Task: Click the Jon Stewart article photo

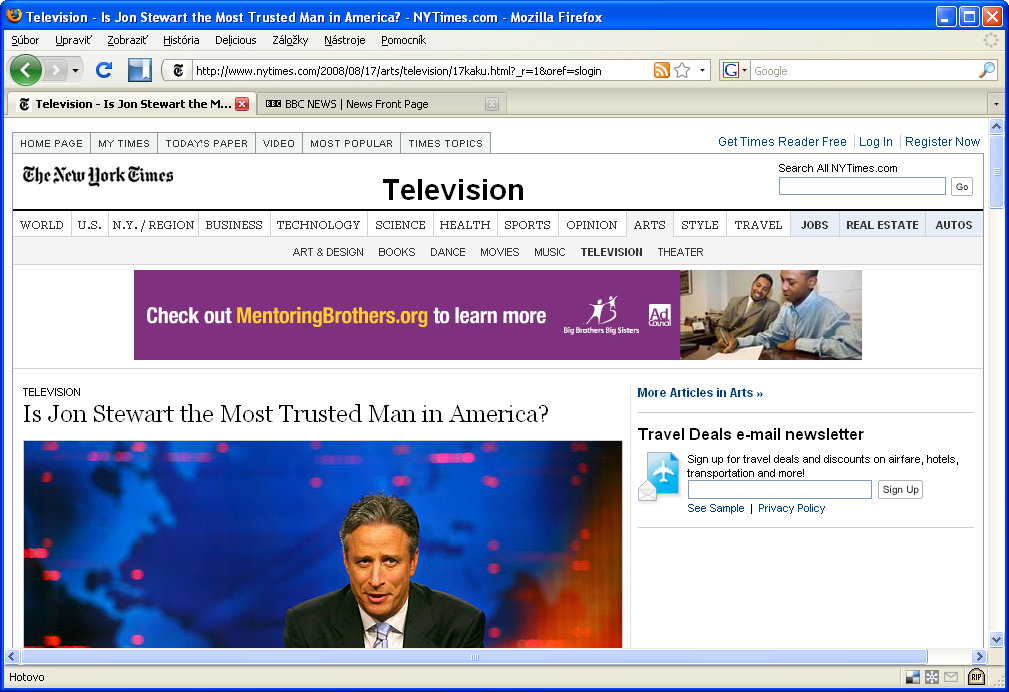Action: [322, 544]
